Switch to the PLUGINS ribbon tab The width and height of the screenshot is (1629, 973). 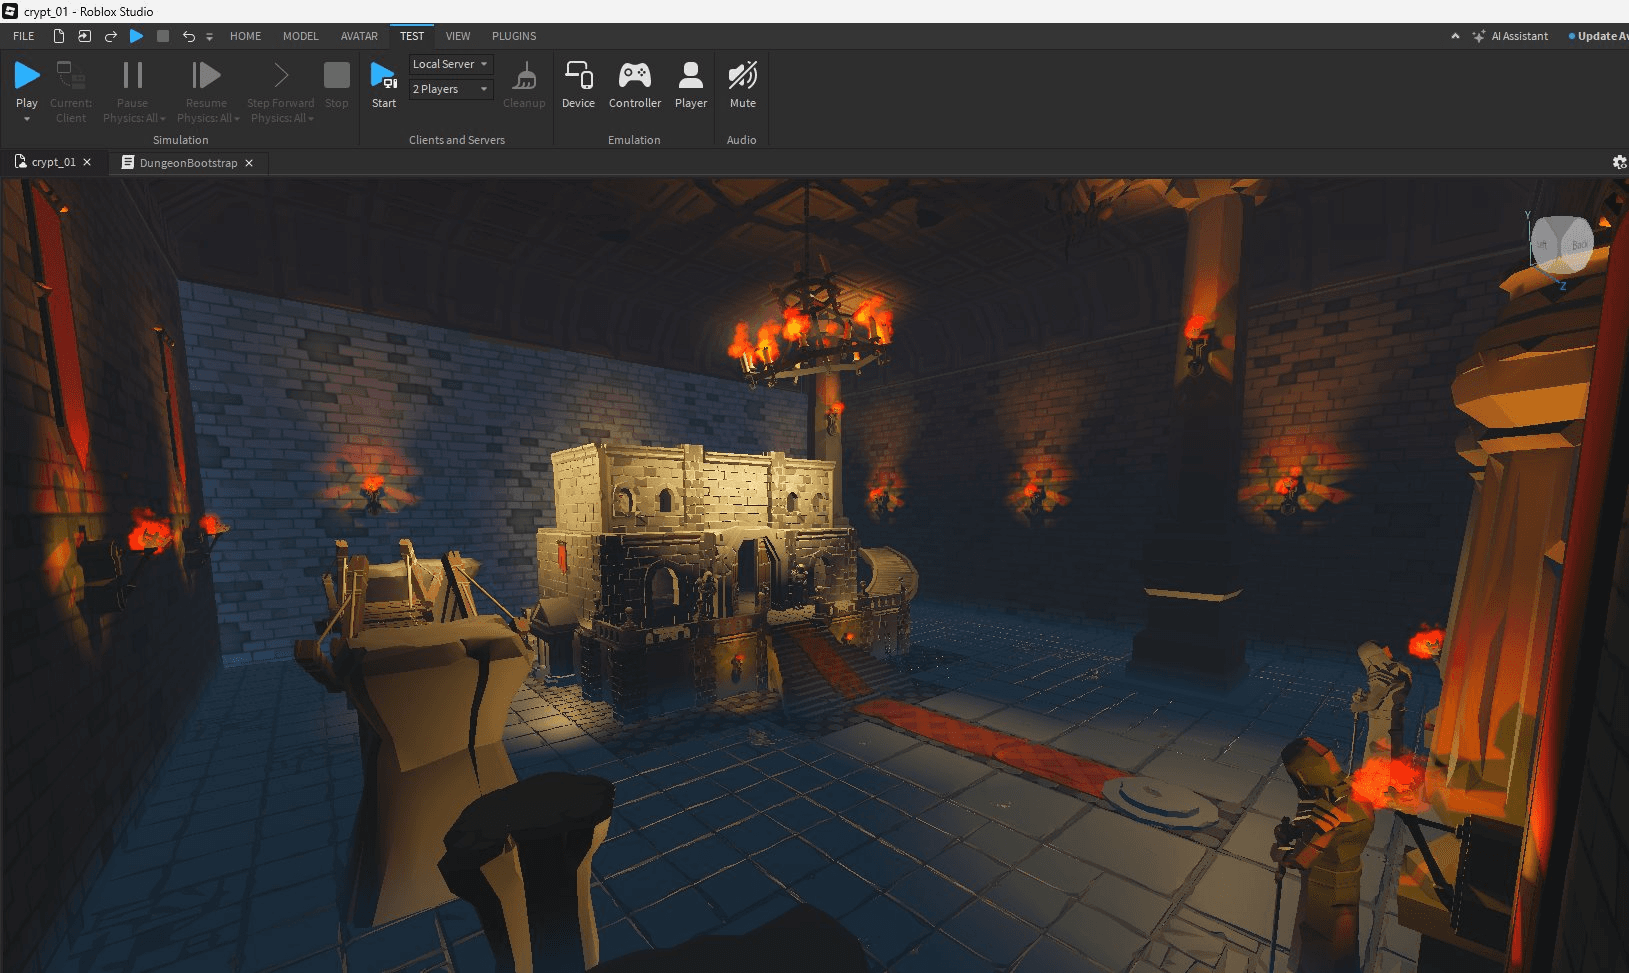(x=514, y=36)
